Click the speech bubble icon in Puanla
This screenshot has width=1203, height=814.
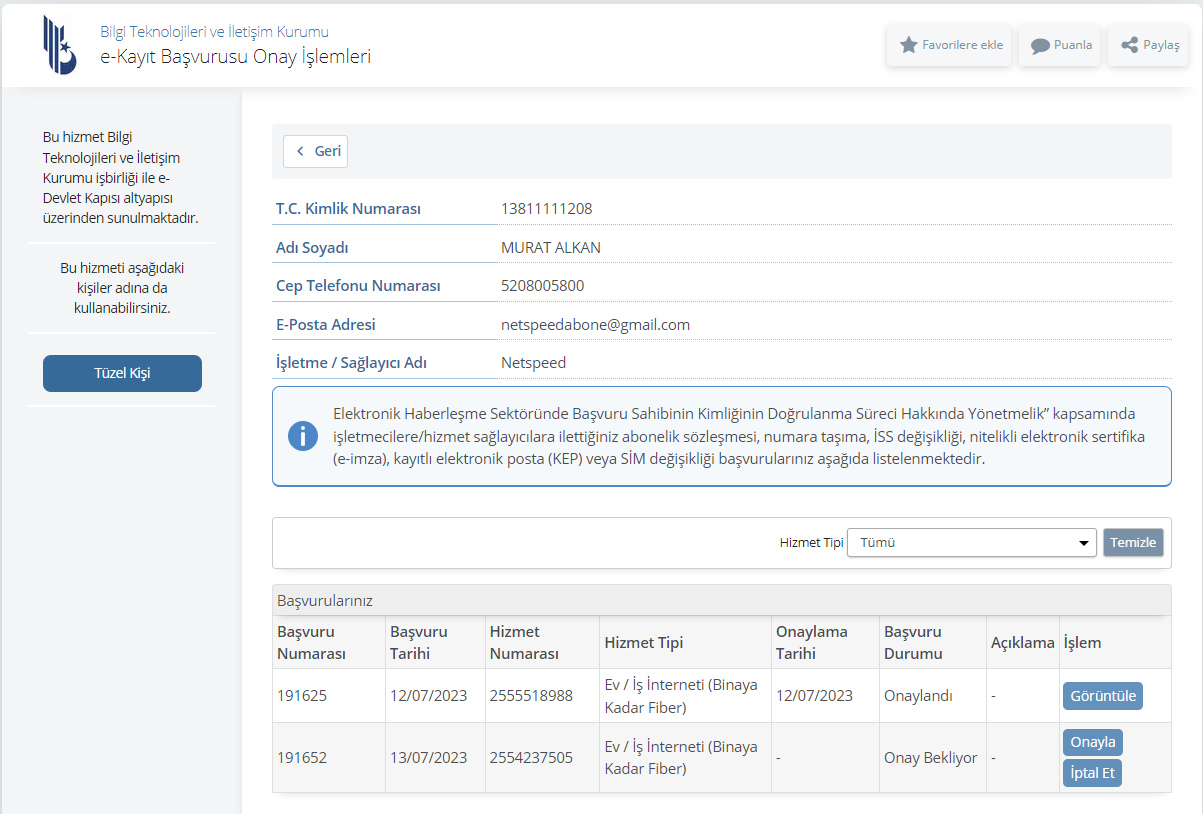coord(1040,46)
